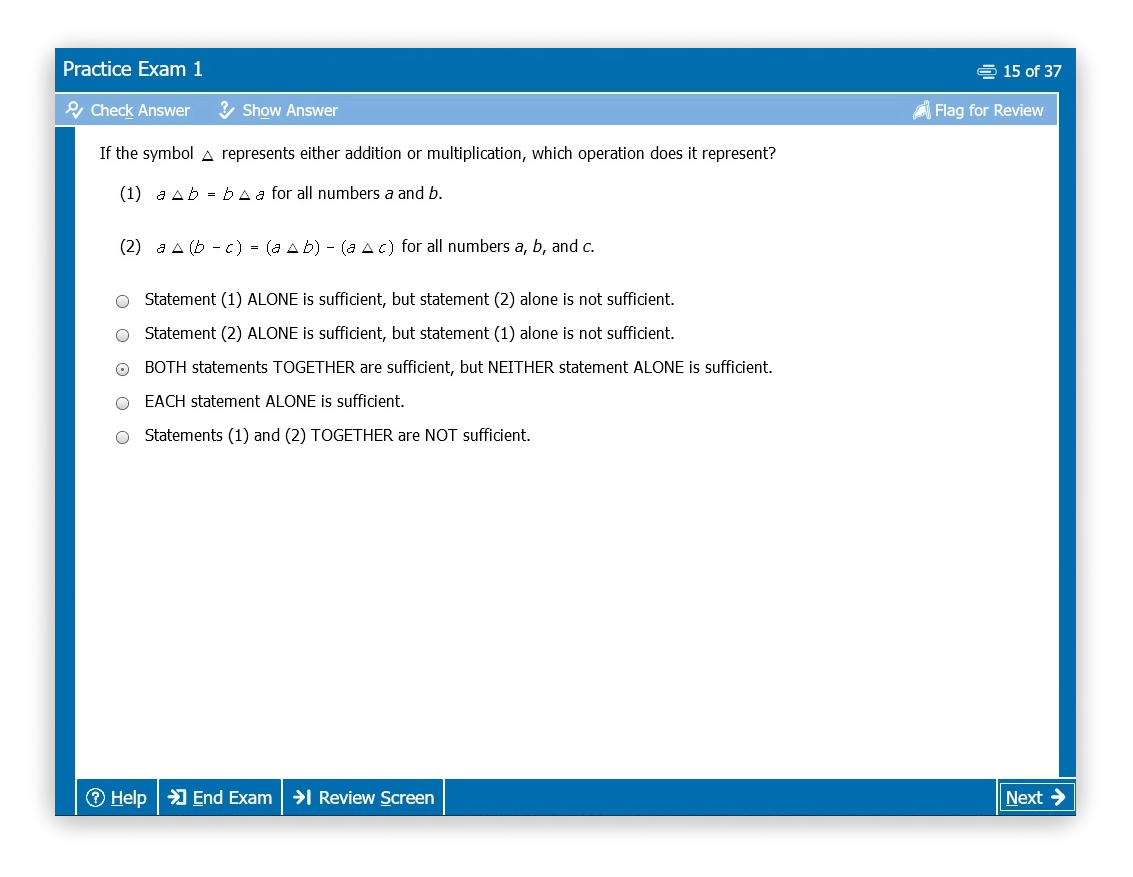The height and width of the screenshot is (877, 1133).
Task: Click text 'Statements (1) and (2) TOGETHER are NOT sufficient'
Action: tap(337, 435)
